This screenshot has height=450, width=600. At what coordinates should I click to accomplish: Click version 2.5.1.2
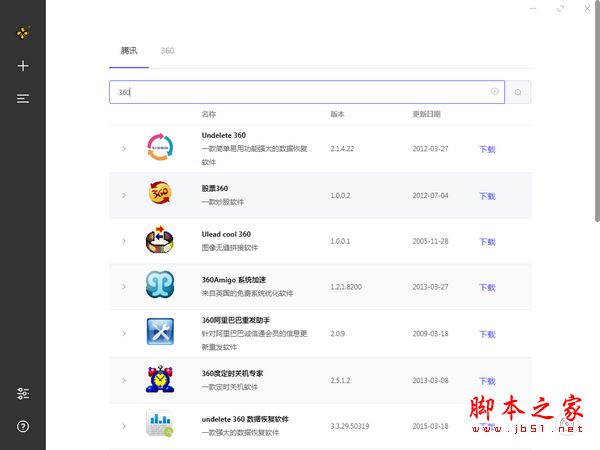point(340,380)
